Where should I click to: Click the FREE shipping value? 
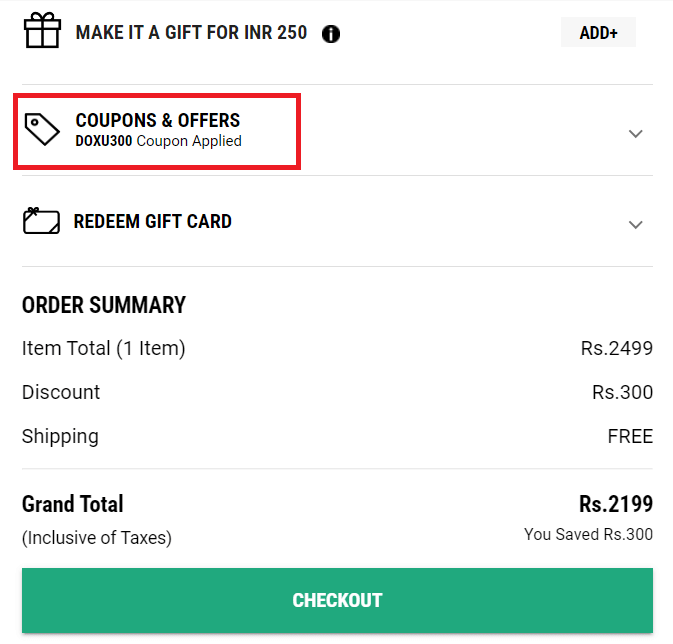pos(630,436)
